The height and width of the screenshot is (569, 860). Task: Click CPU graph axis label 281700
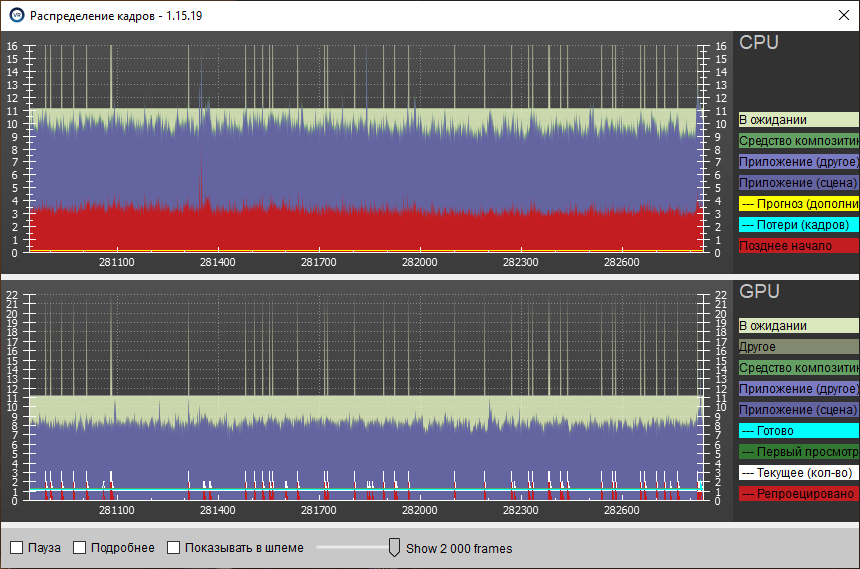click(319, 262)
